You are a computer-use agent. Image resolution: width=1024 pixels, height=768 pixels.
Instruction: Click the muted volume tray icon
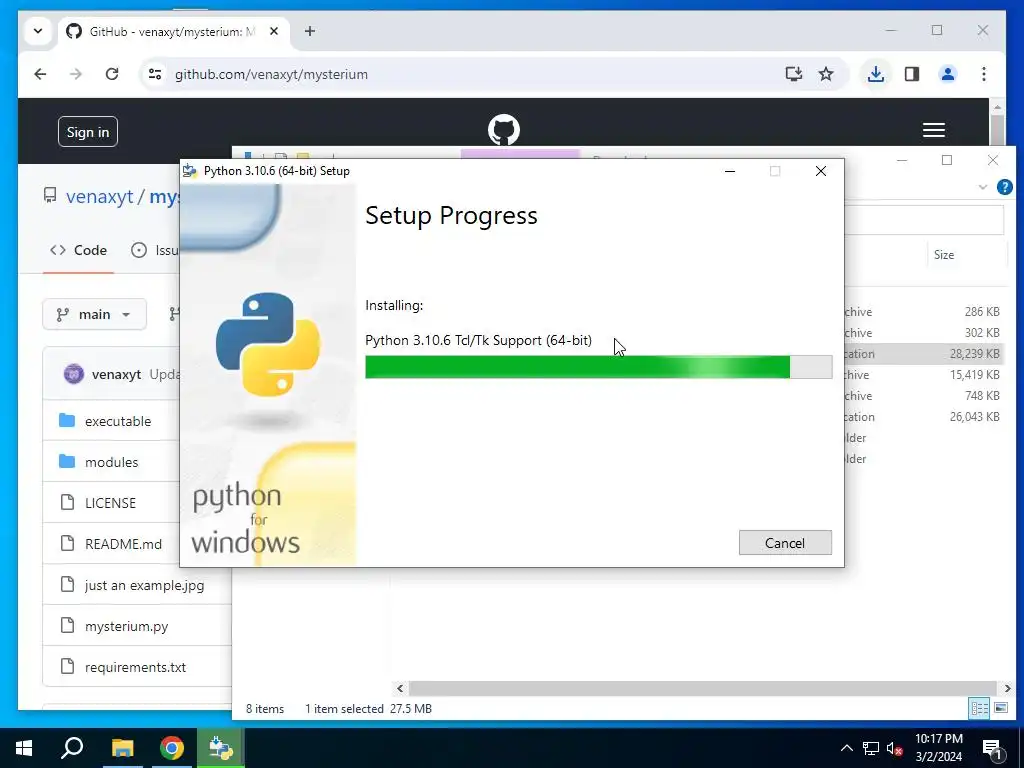point(895,748)
